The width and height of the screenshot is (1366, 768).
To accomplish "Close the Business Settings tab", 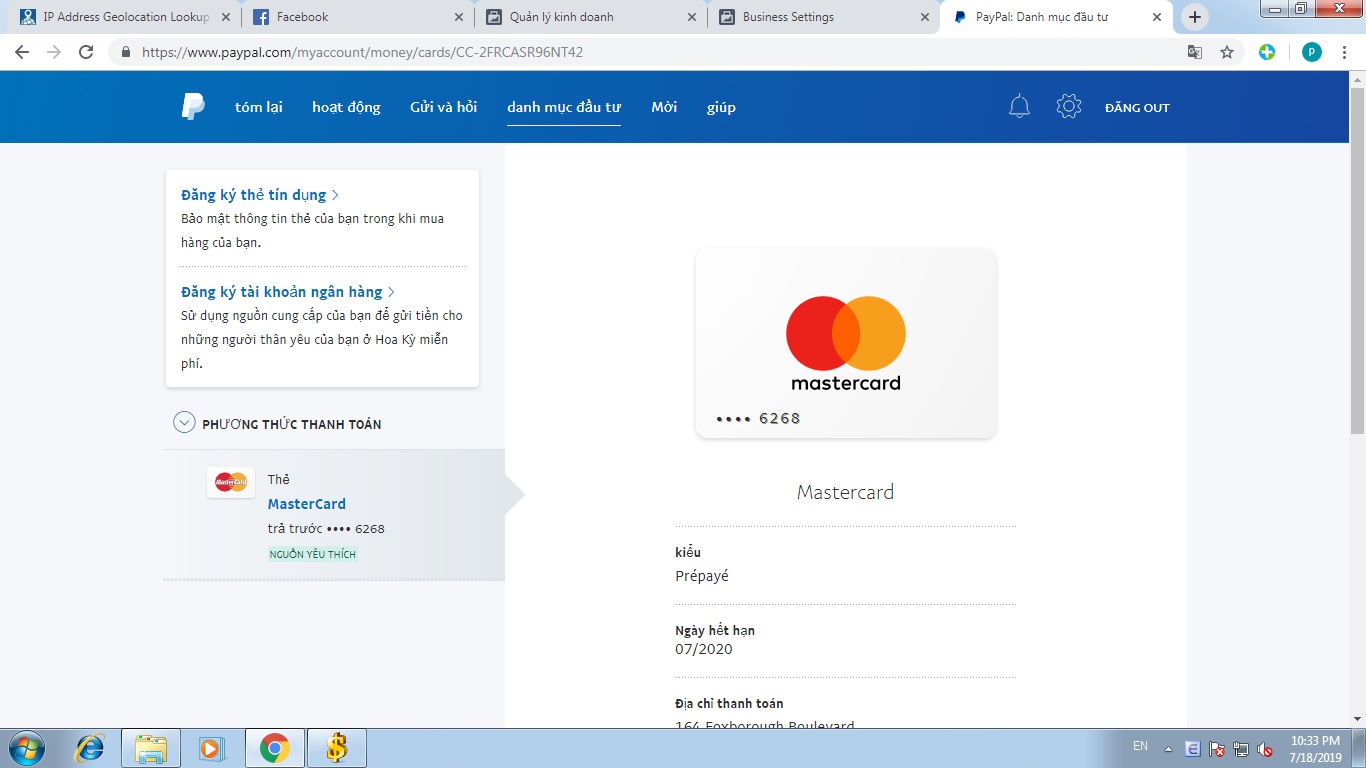I will pos(923,17).
